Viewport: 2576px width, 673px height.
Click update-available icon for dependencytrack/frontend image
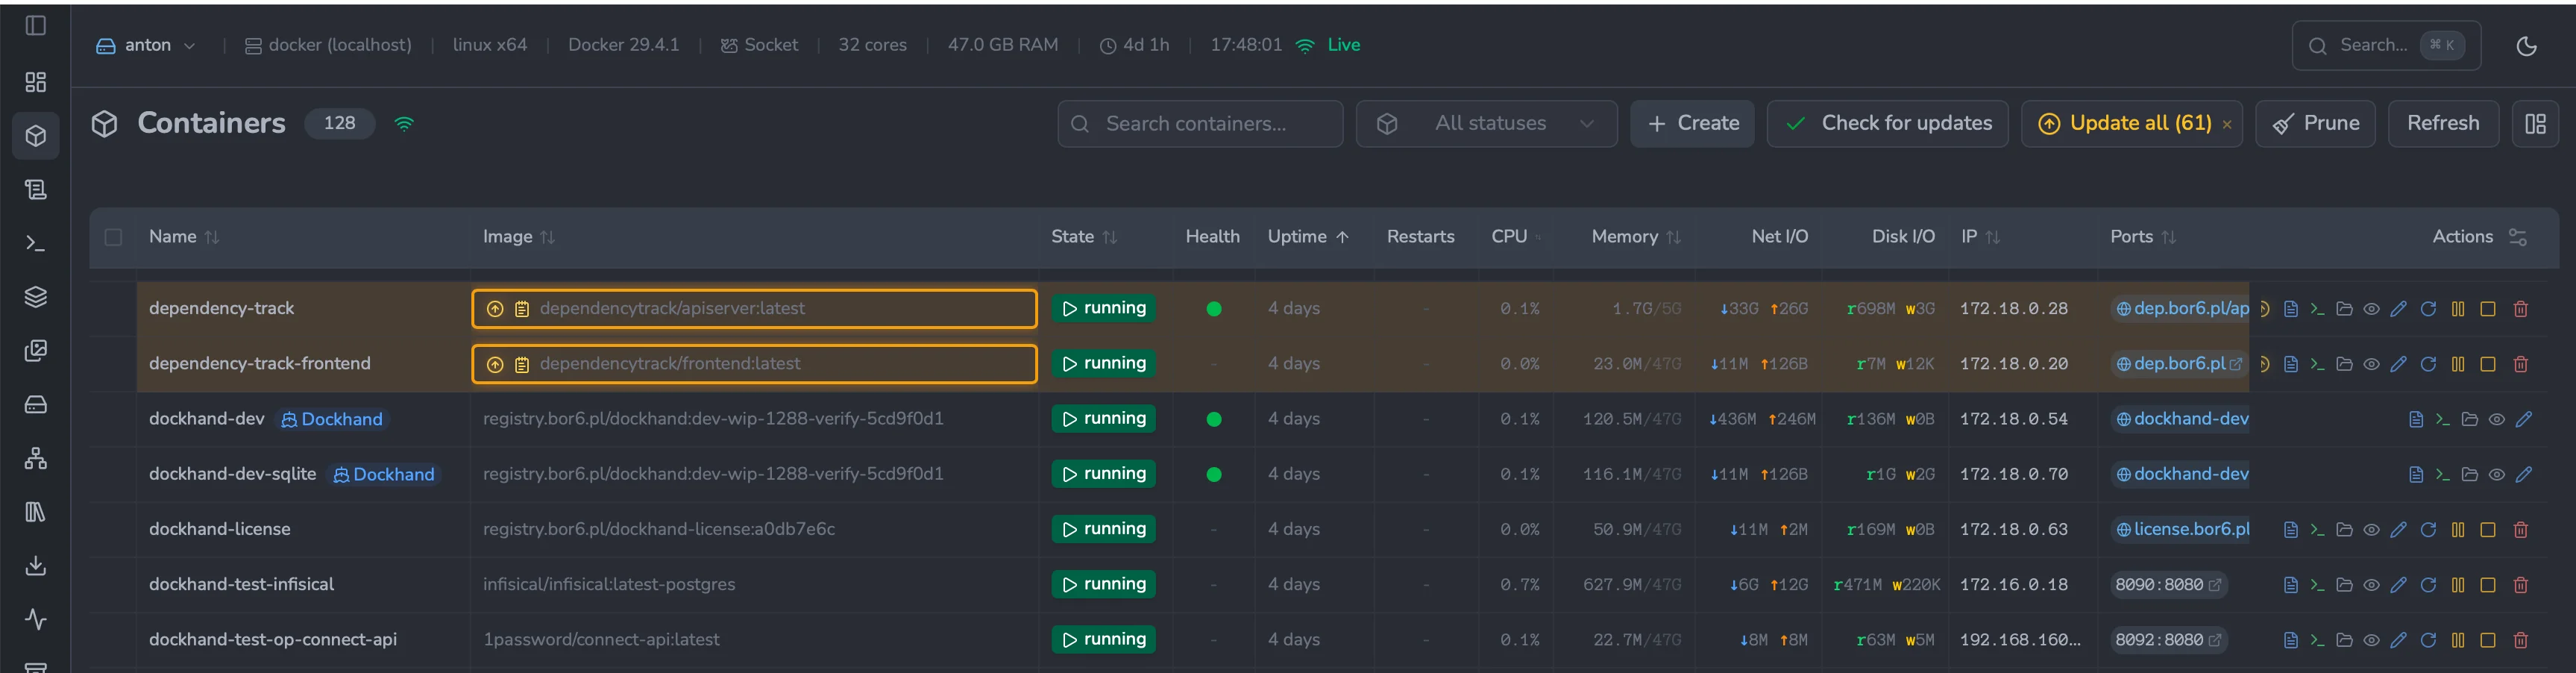pos(495,365)
